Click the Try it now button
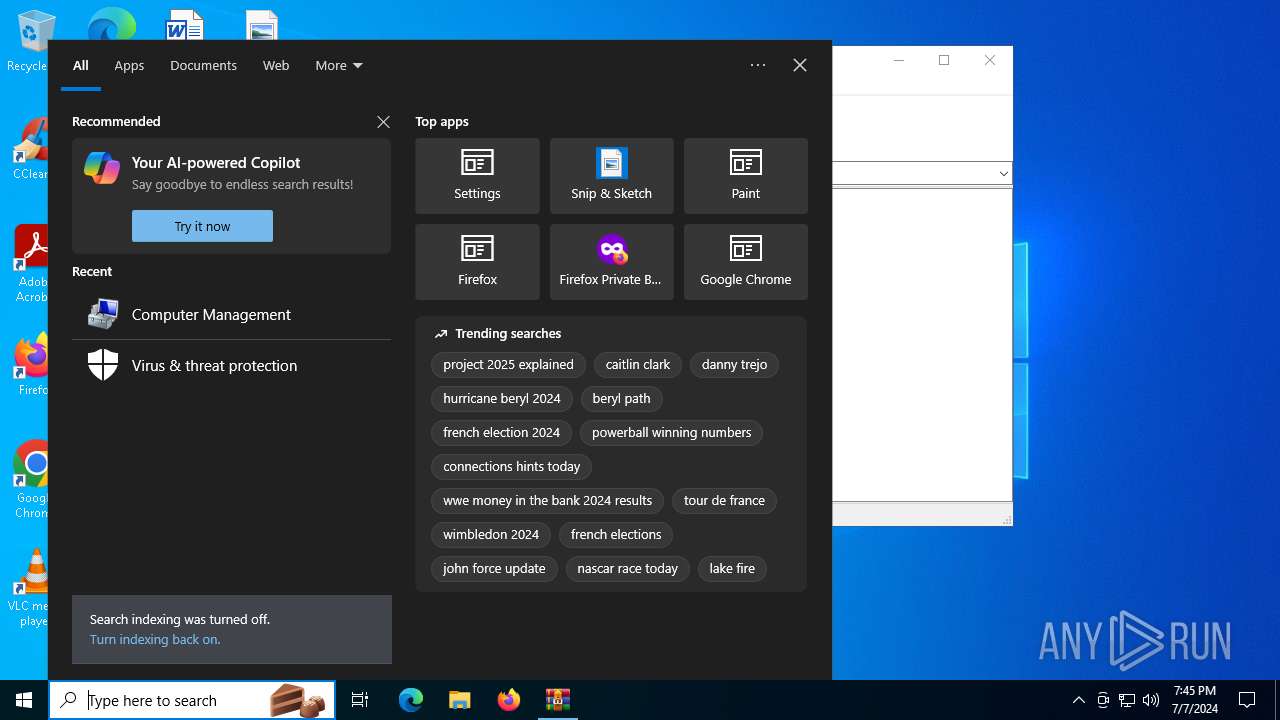The width and height of the screenshot is (1280, 720). [202, 226]
